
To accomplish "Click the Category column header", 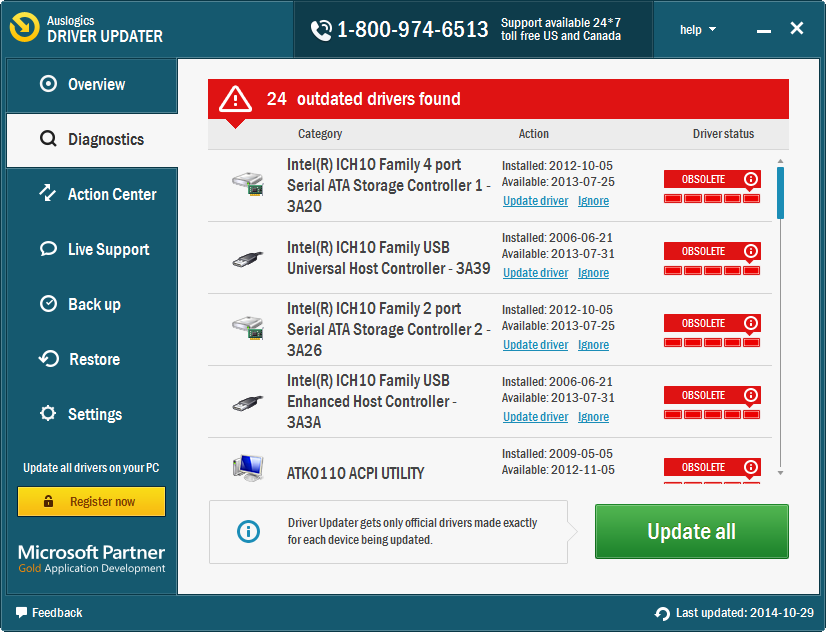I will click(320, 134).
